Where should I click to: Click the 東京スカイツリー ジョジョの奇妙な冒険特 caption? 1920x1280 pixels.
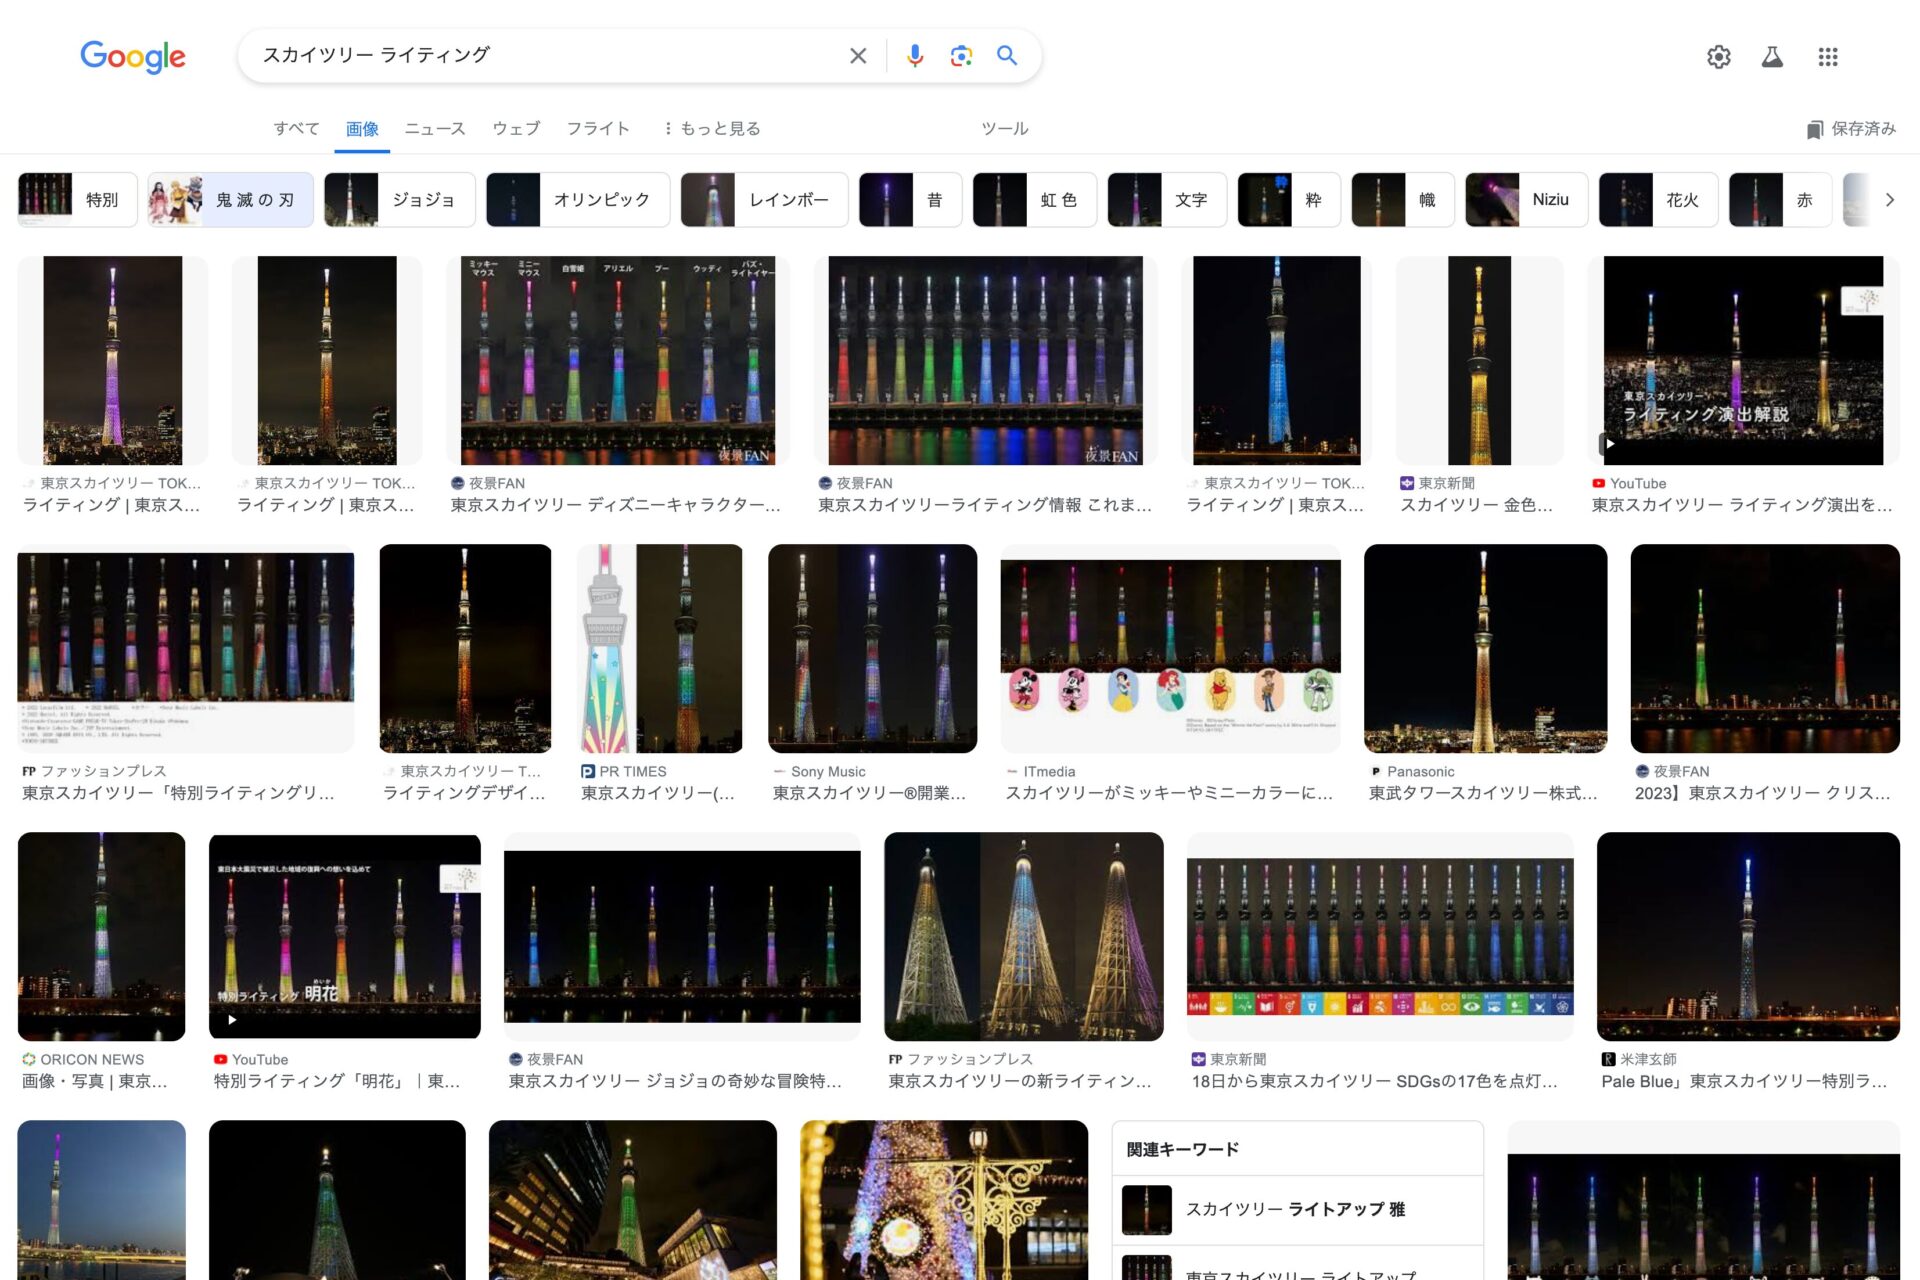675,1081
